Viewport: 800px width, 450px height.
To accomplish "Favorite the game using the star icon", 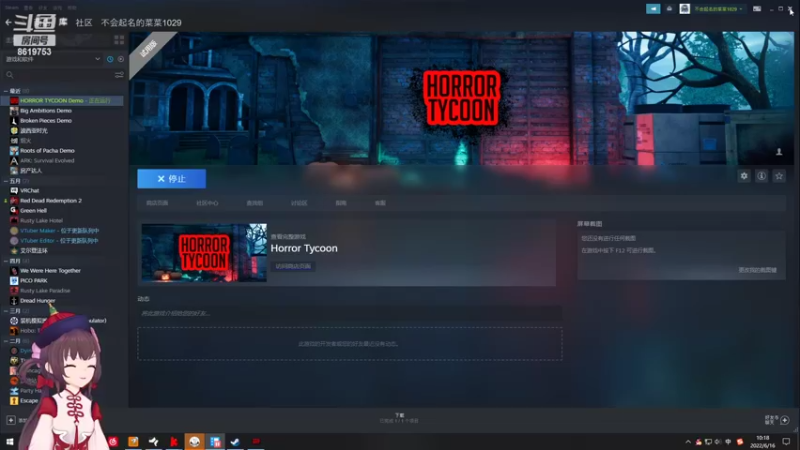I will 779,176.
